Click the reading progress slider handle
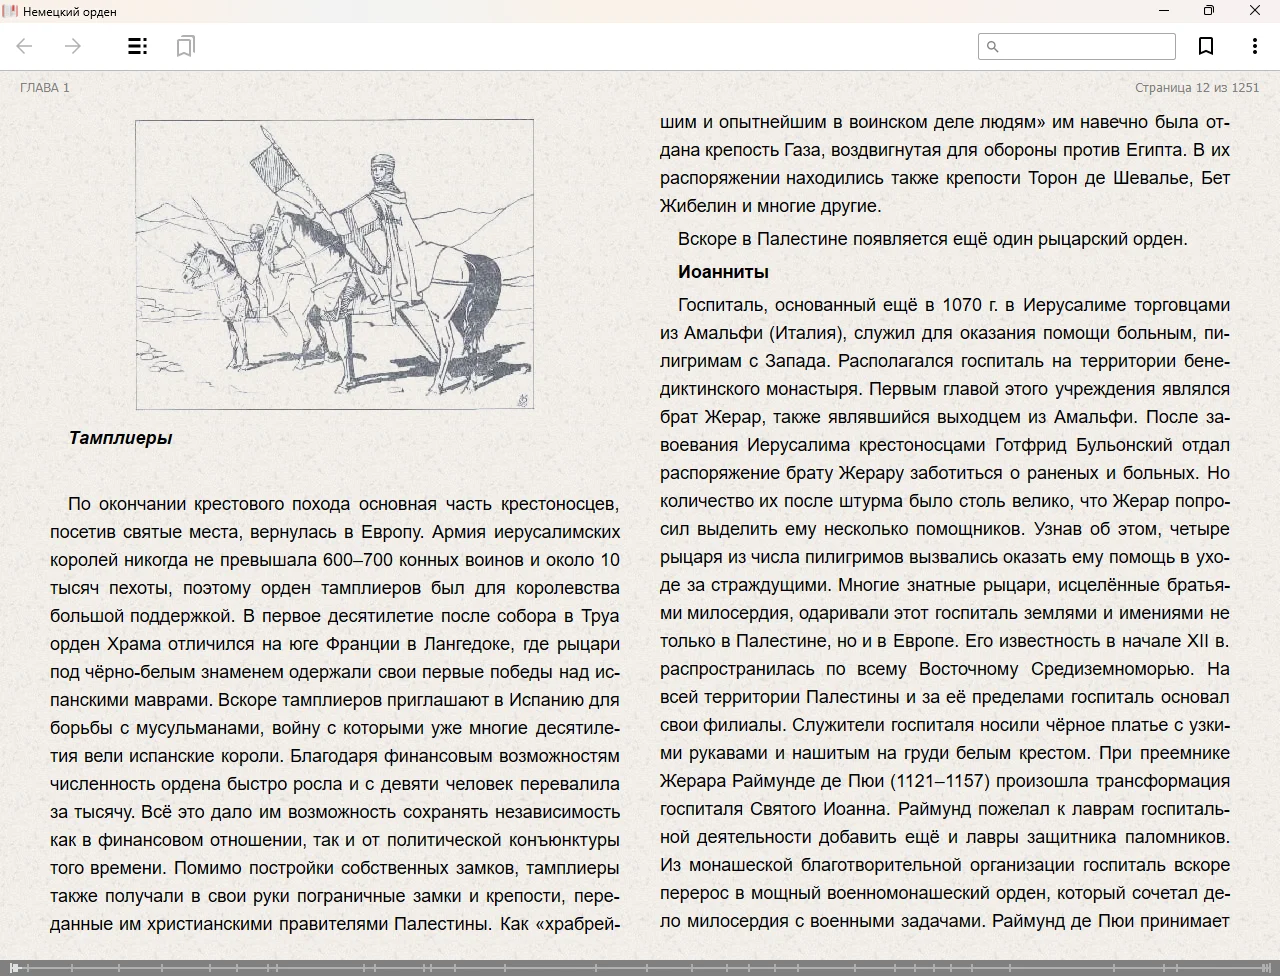Screen dimensions: 1280x976 14,967
